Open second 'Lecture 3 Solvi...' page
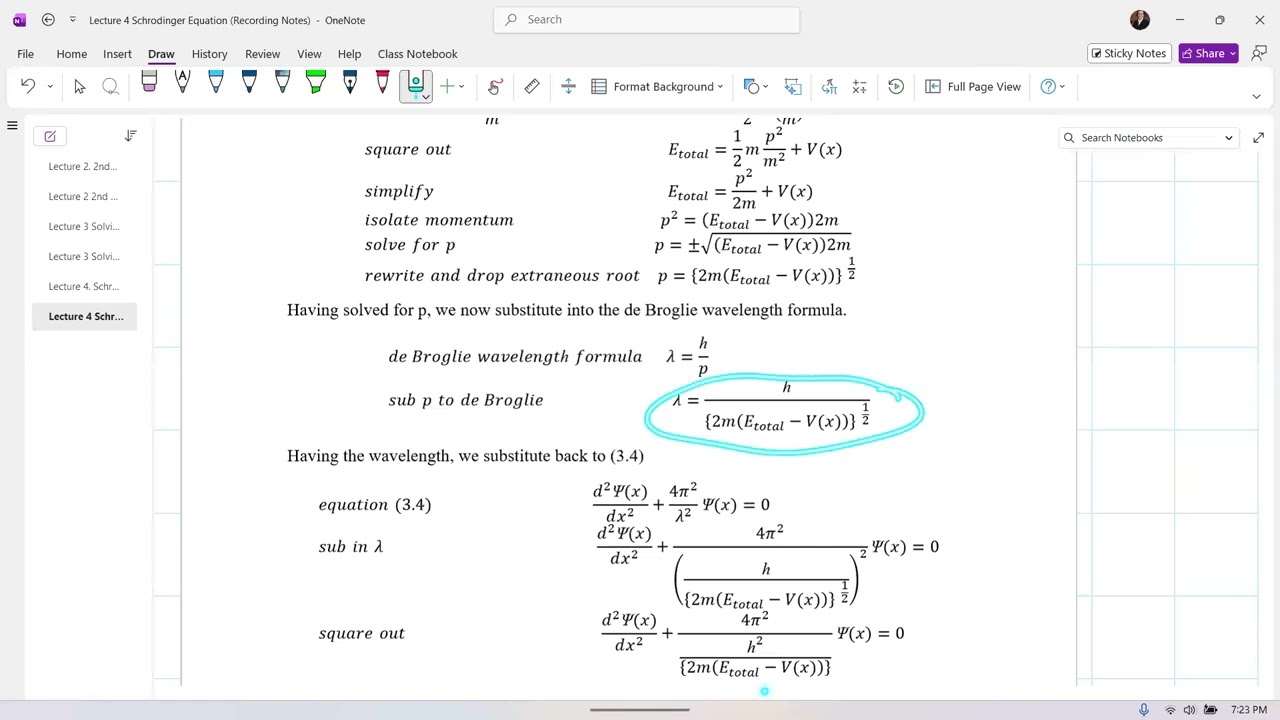Screen dimensions: 1280x720 pyautogui.click(x=84, y=256)
